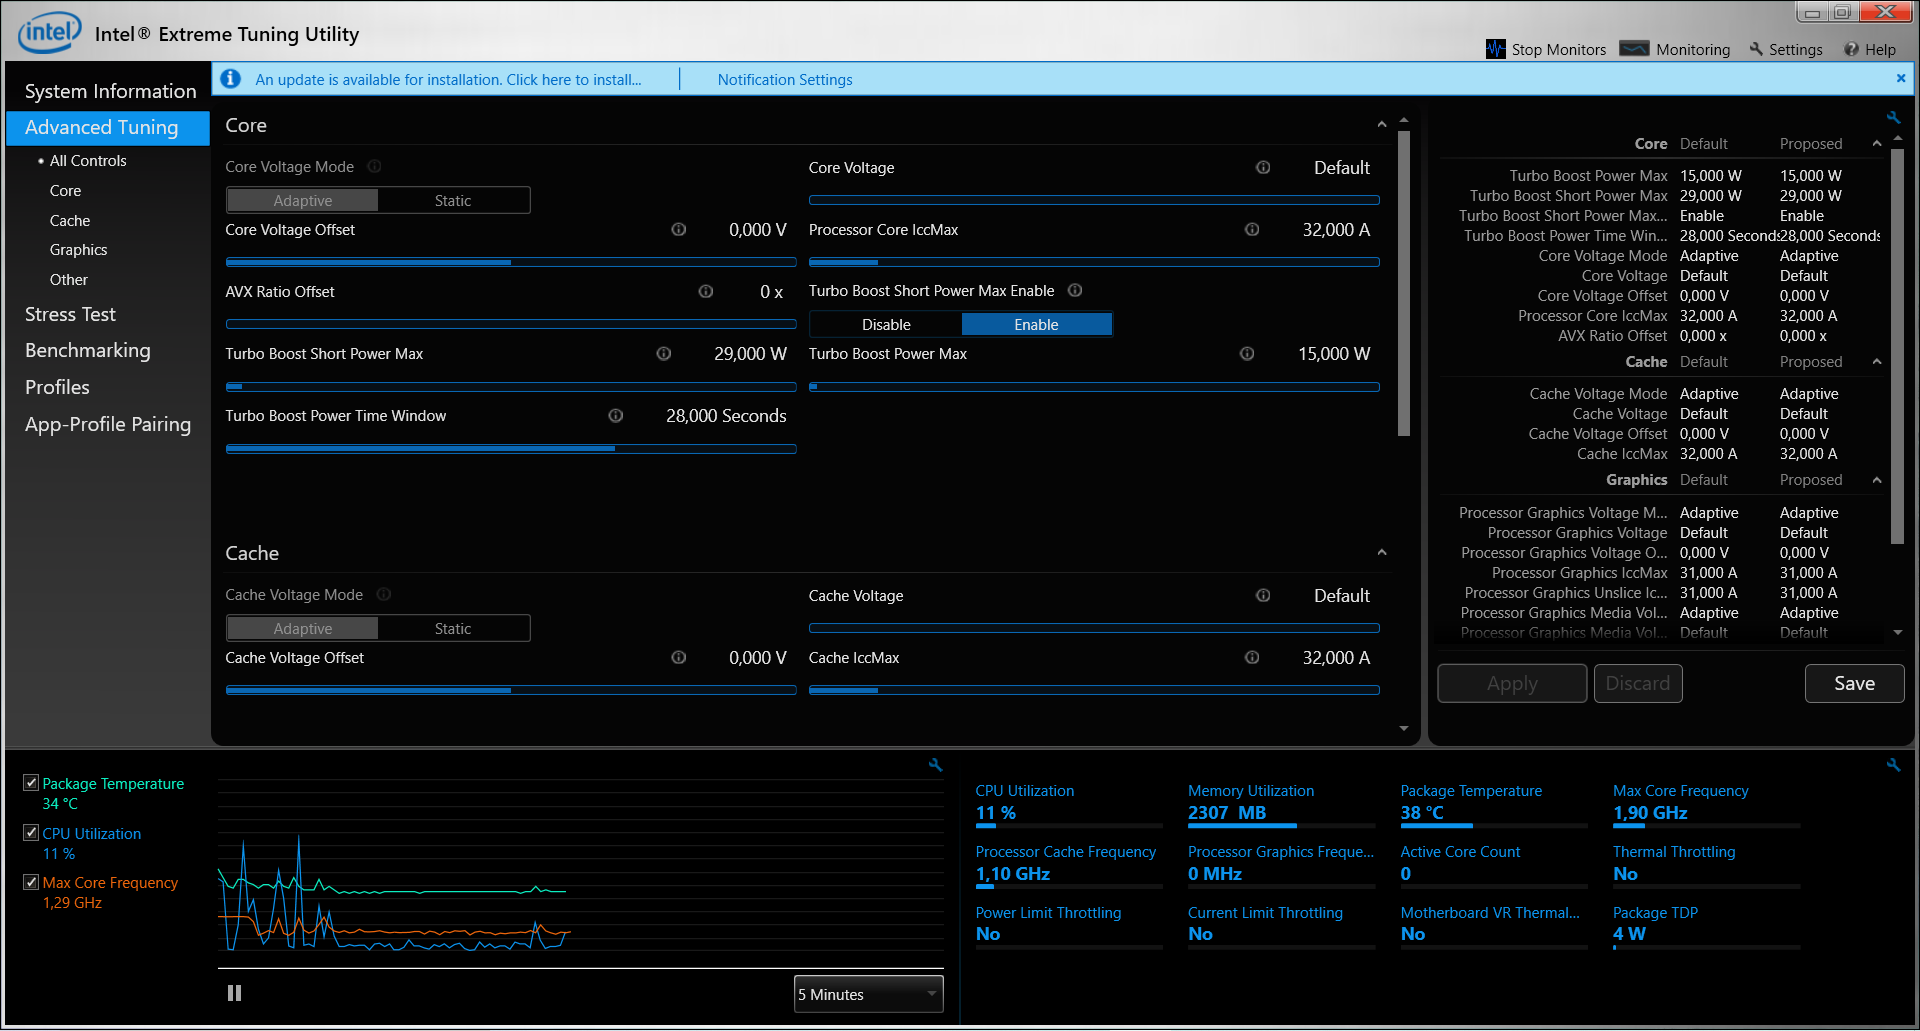This screenshot has width=1920, height=1031.
Task: Select All Controls under Advanced Tuning
Action: click(88, 160)
